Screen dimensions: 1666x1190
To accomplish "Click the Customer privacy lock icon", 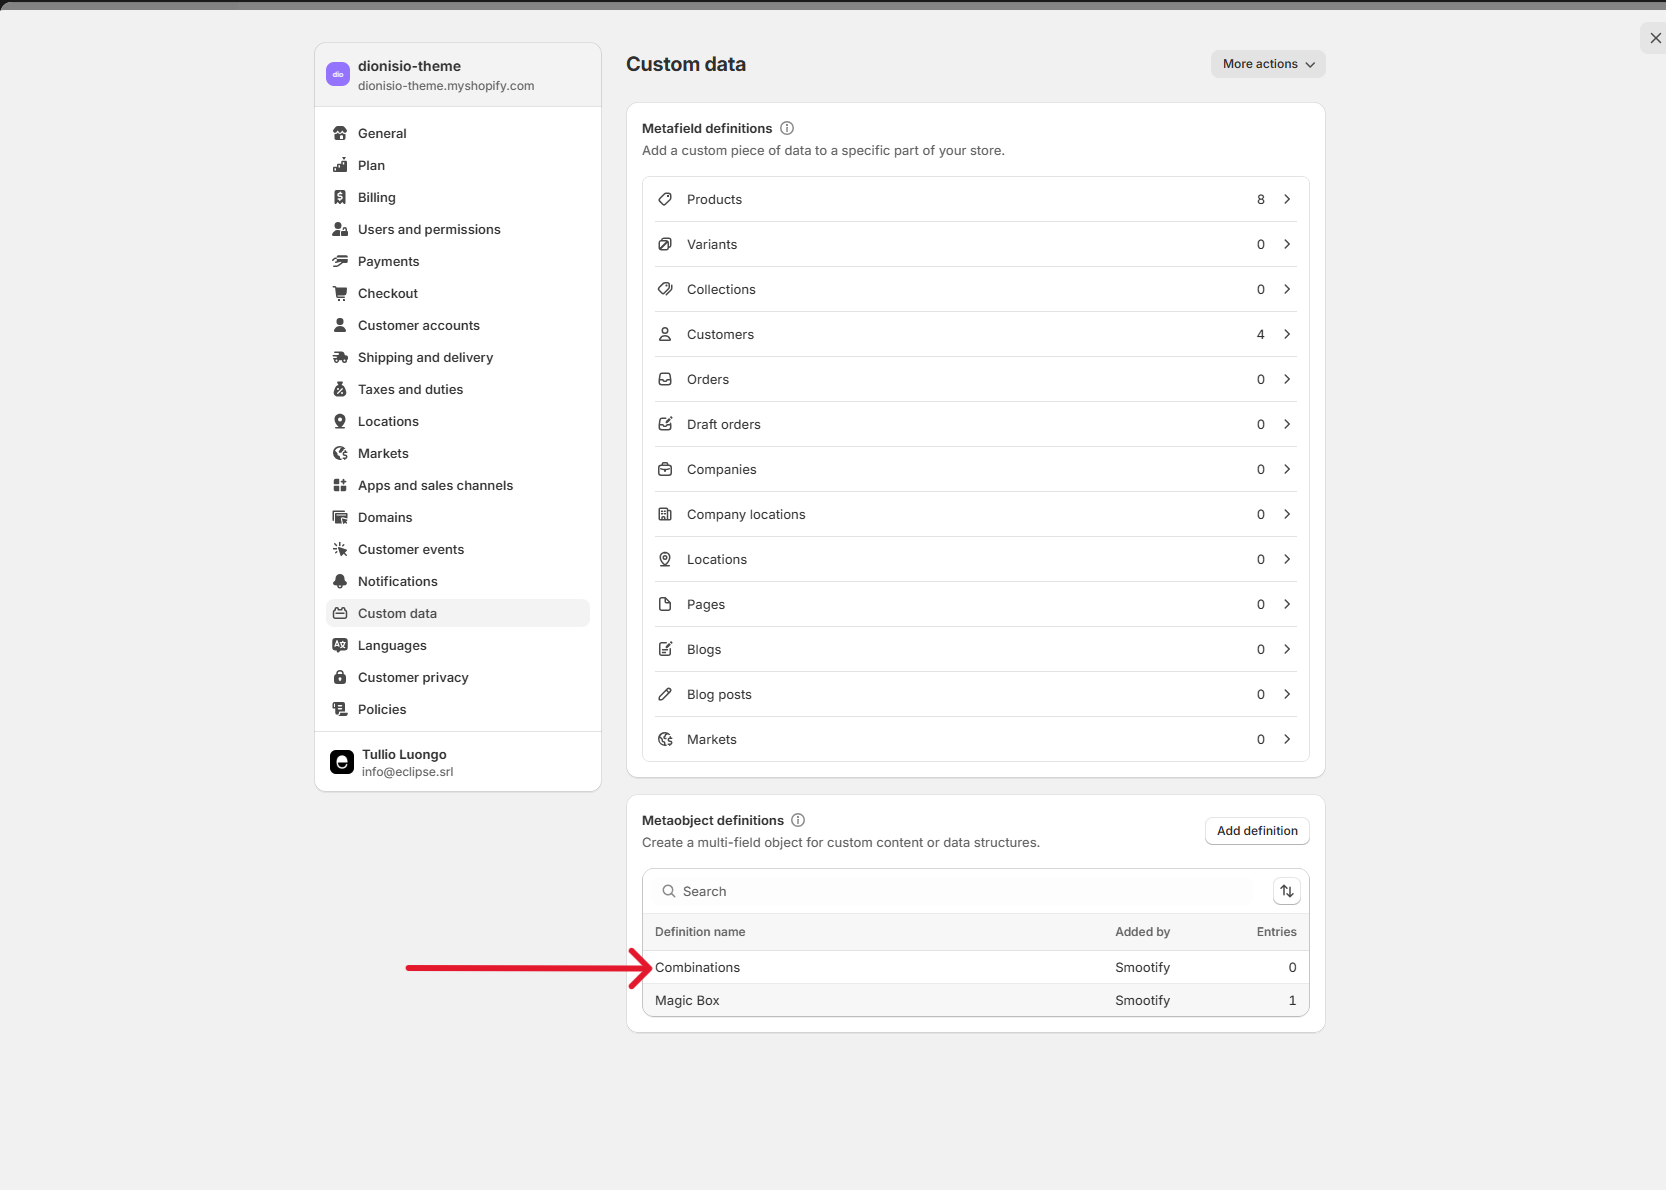I will (340, 677).
